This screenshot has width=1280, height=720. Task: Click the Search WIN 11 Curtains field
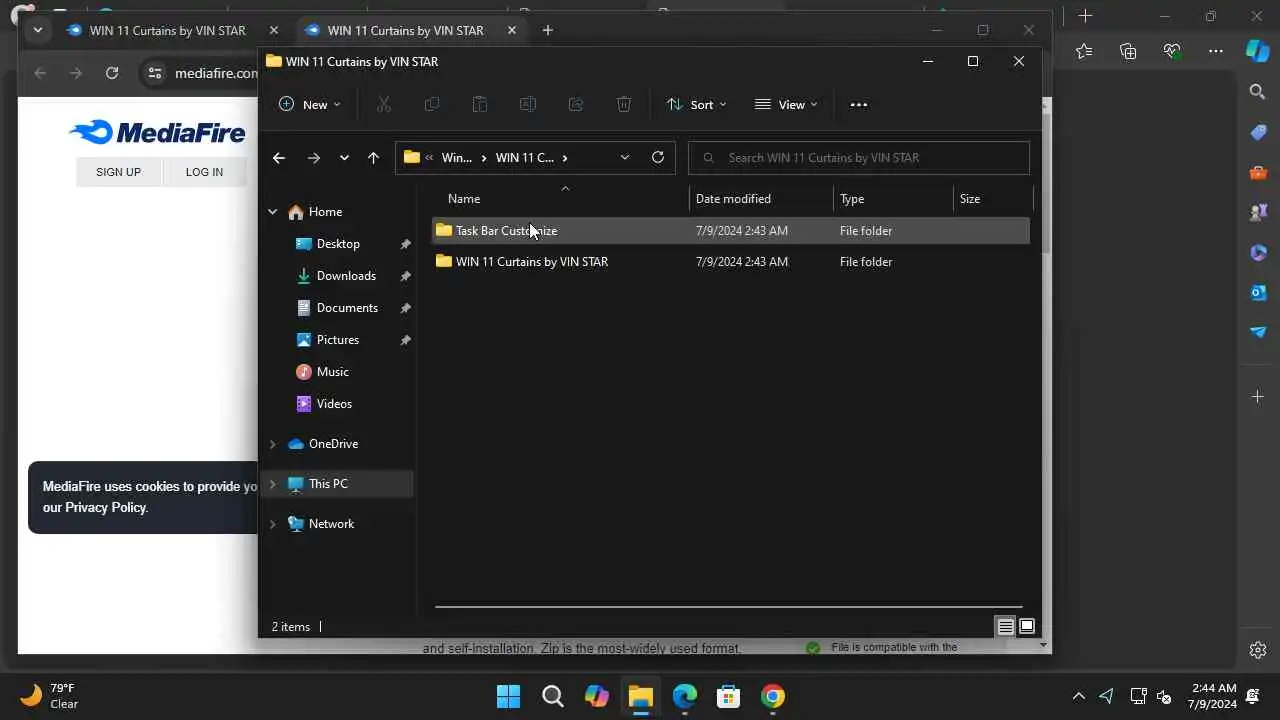(x=859, y=158)
